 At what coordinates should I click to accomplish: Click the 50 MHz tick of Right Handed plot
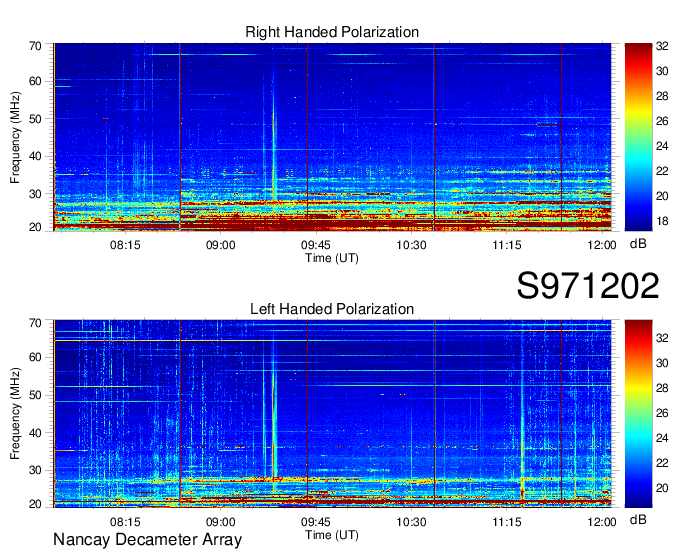tap(35, 119)
